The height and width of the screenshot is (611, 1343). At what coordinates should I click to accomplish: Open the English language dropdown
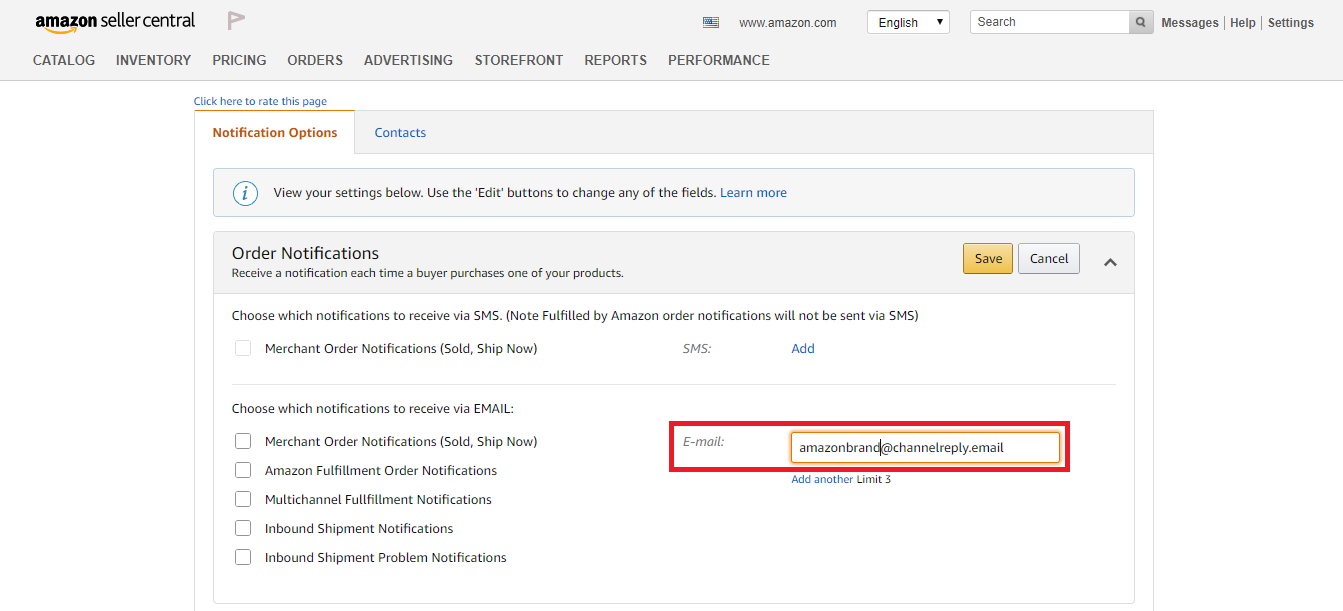click(x=908, y=22)
